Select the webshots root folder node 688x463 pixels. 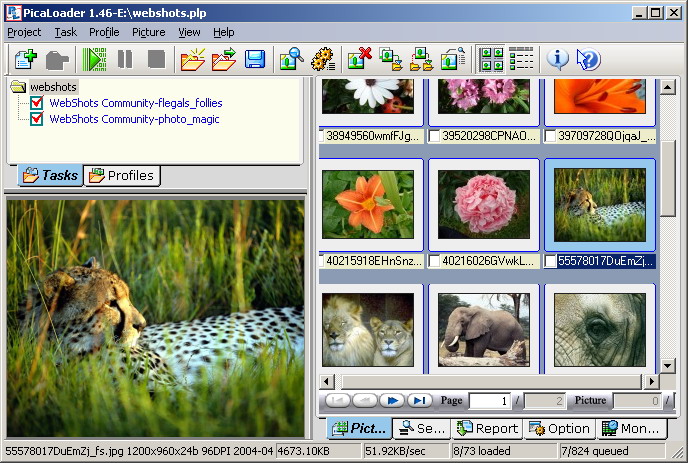[53, 87]
